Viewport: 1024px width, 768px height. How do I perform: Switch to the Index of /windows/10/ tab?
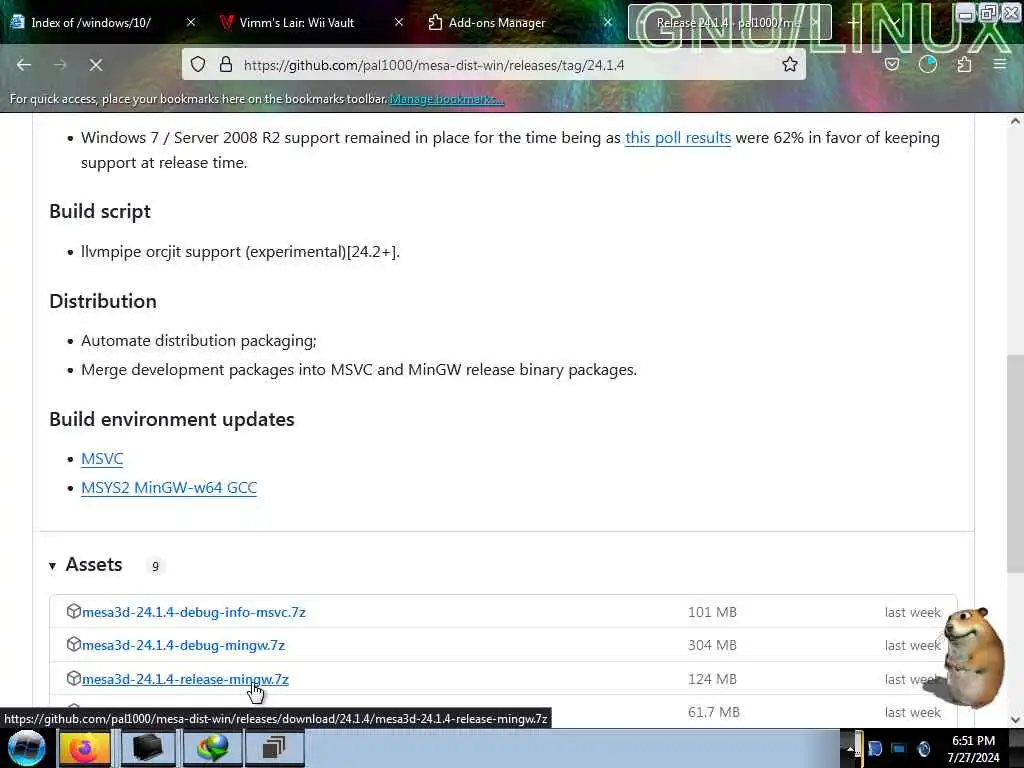pyautogui.click(x=91, y=22)
